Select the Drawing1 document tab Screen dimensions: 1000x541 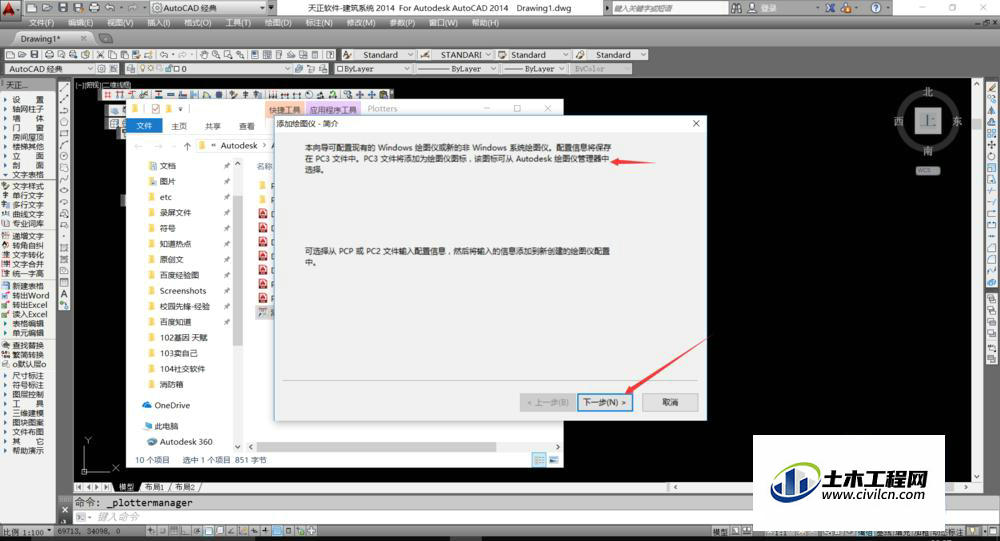pyautogui.click(x=40, y=39)
